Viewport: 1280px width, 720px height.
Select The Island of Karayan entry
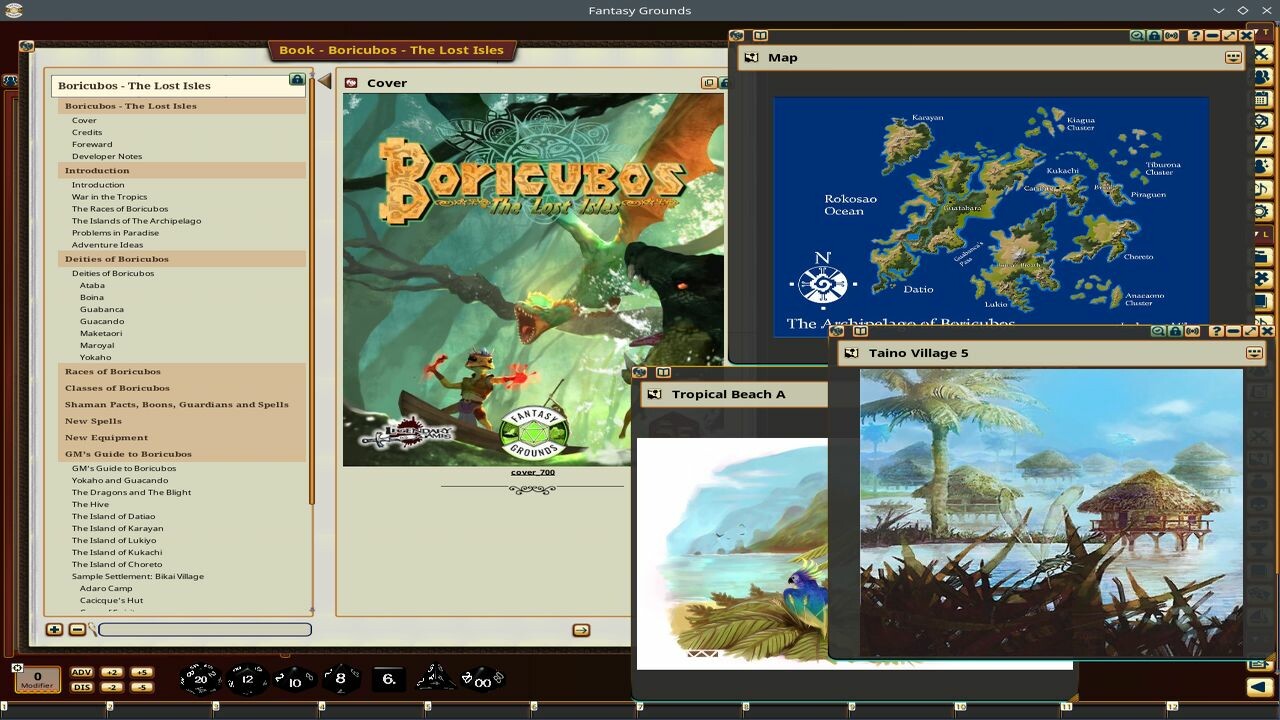click(117, 528)
